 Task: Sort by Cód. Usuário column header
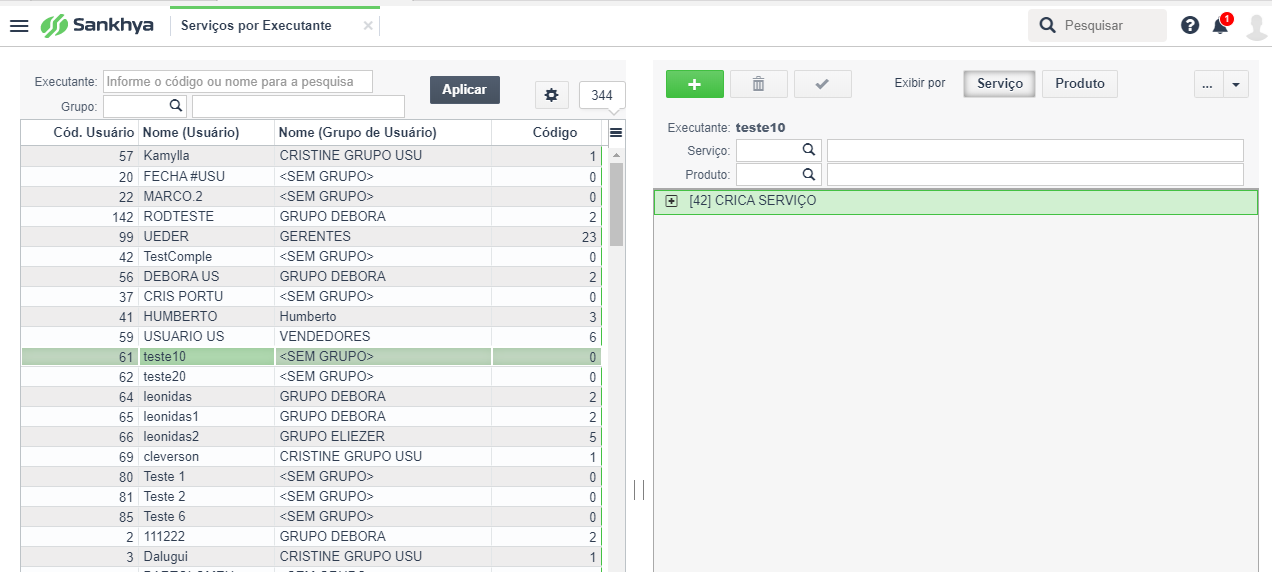[79, 132]
